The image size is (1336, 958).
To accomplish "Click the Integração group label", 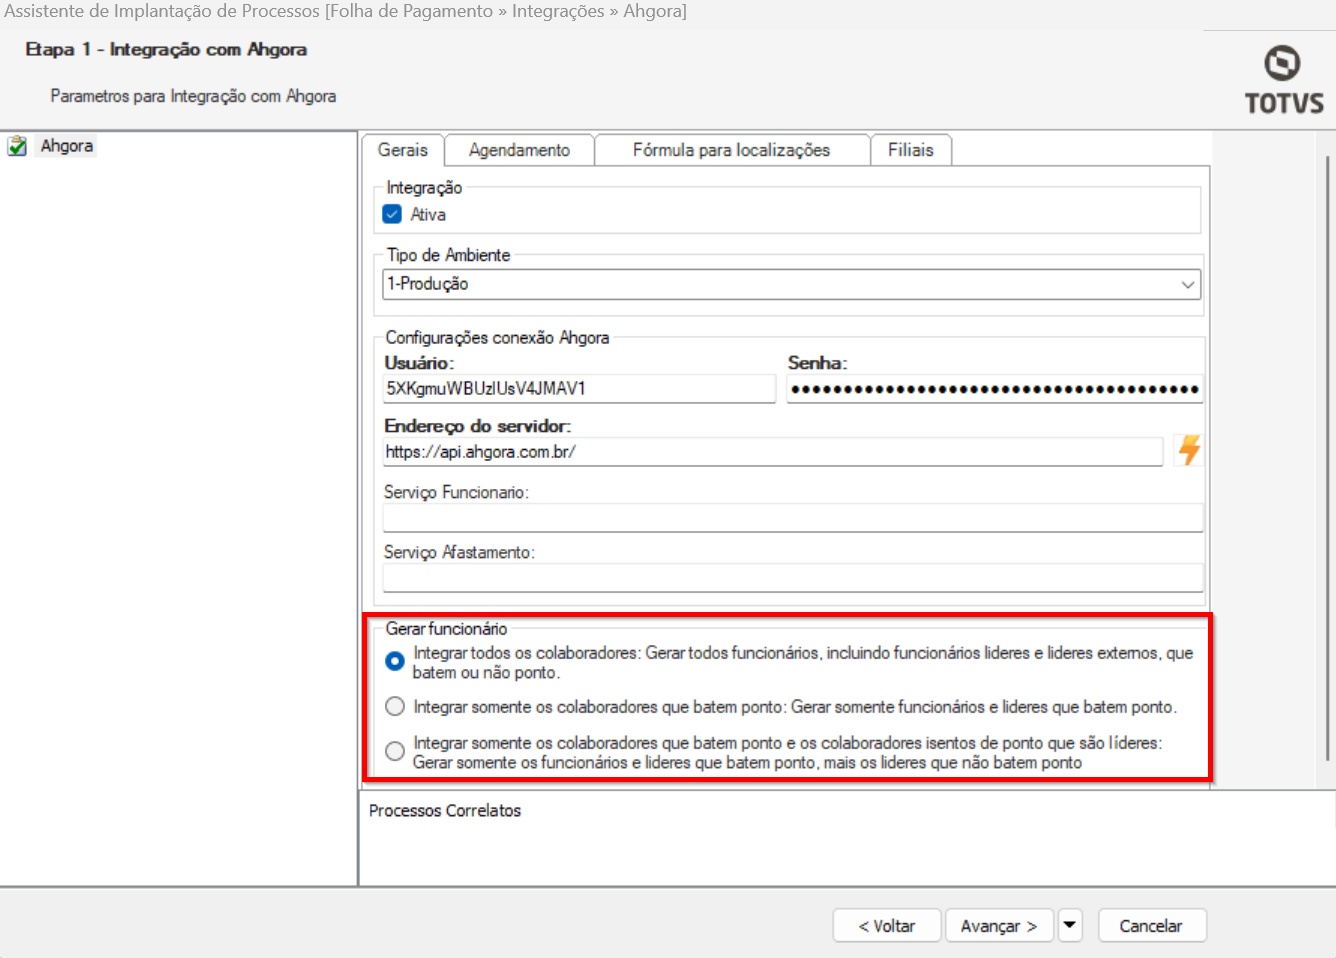I will pos(424,188).
